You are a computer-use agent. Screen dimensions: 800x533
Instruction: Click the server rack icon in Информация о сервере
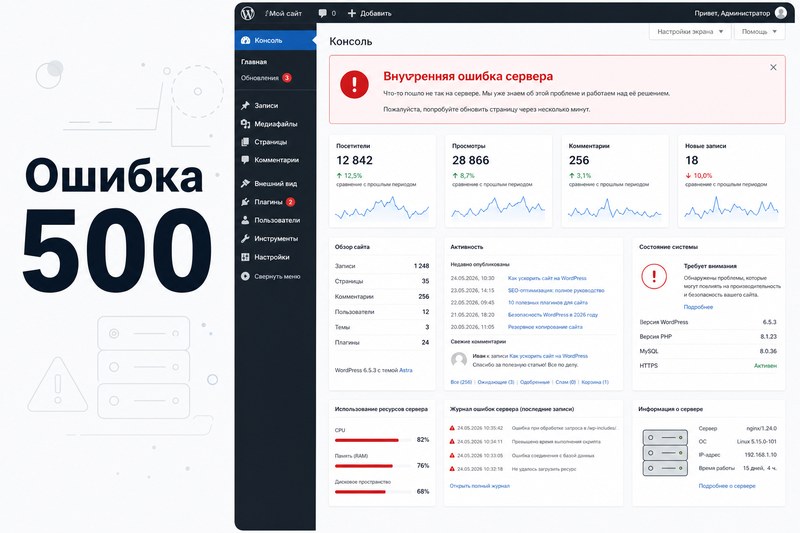(x=665, y=452)
